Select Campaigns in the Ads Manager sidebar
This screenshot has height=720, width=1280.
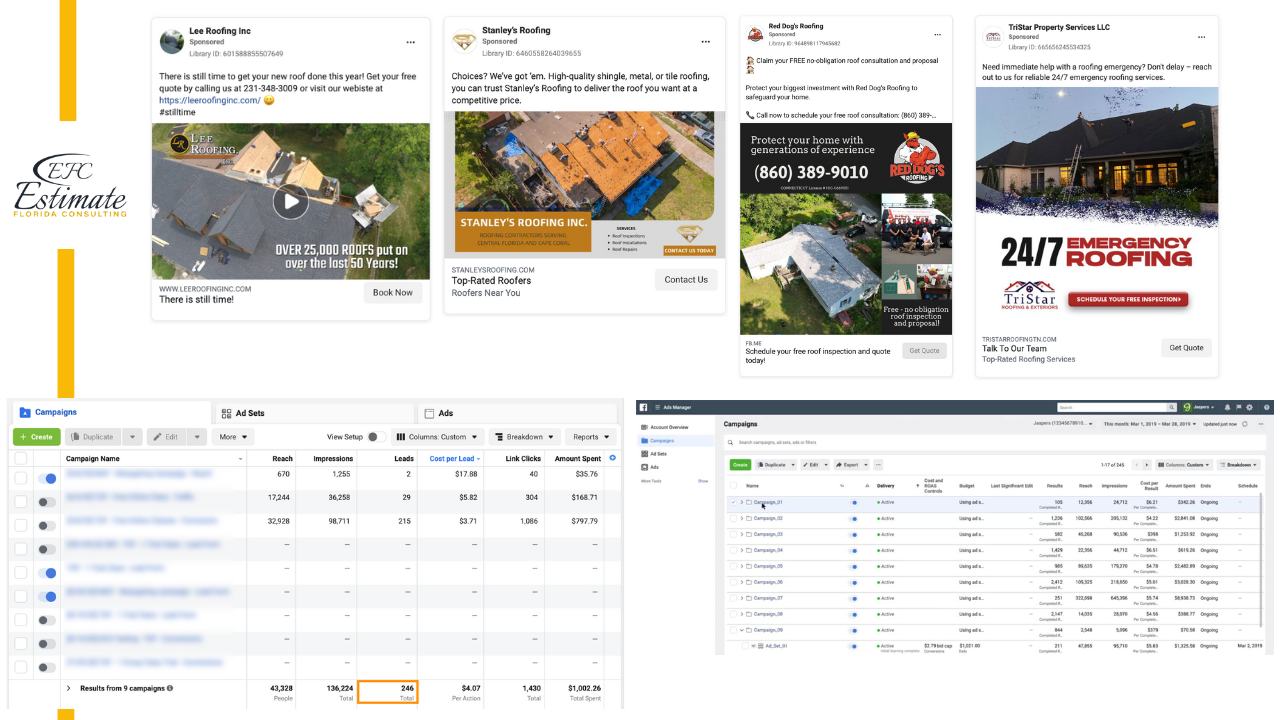tap(674, 440)
